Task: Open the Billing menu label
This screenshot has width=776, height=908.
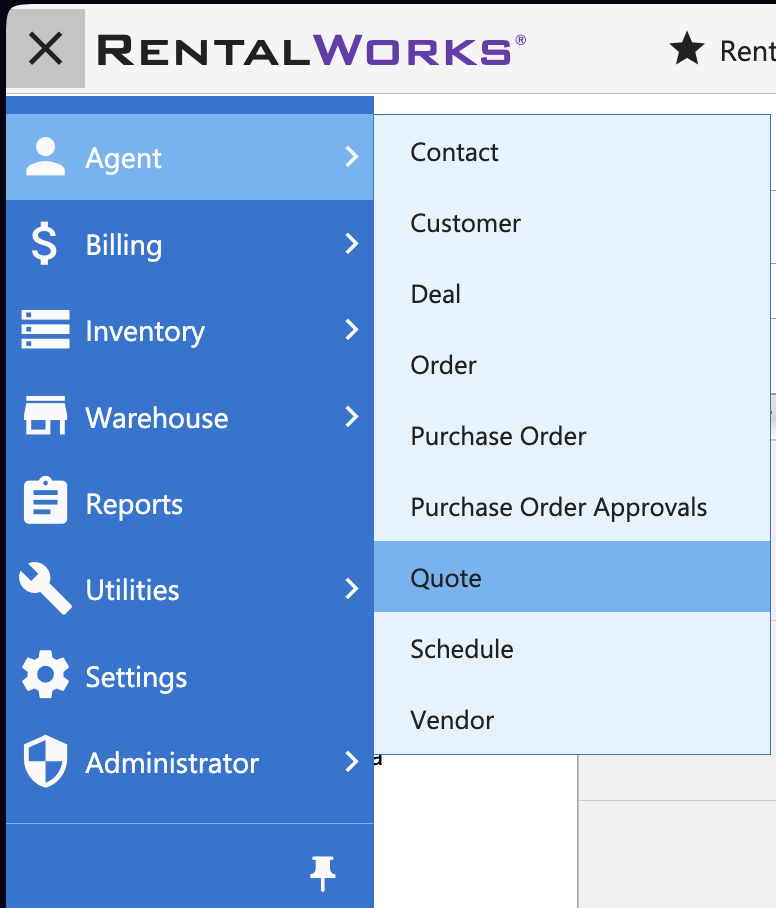Action: click(124, 245)
